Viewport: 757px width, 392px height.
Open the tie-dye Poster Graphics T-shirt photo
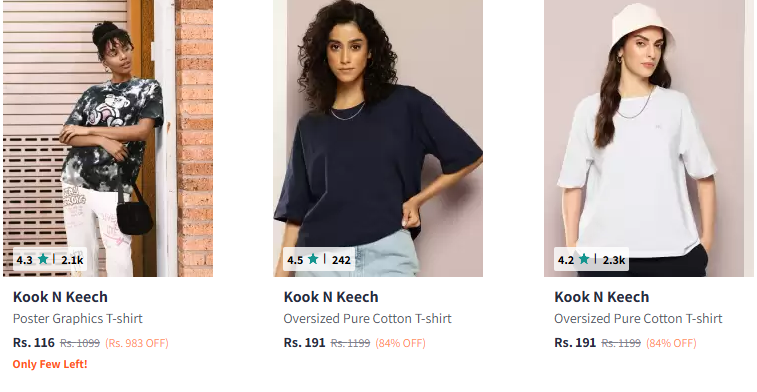pyautogui.click(x=108, y=138)
